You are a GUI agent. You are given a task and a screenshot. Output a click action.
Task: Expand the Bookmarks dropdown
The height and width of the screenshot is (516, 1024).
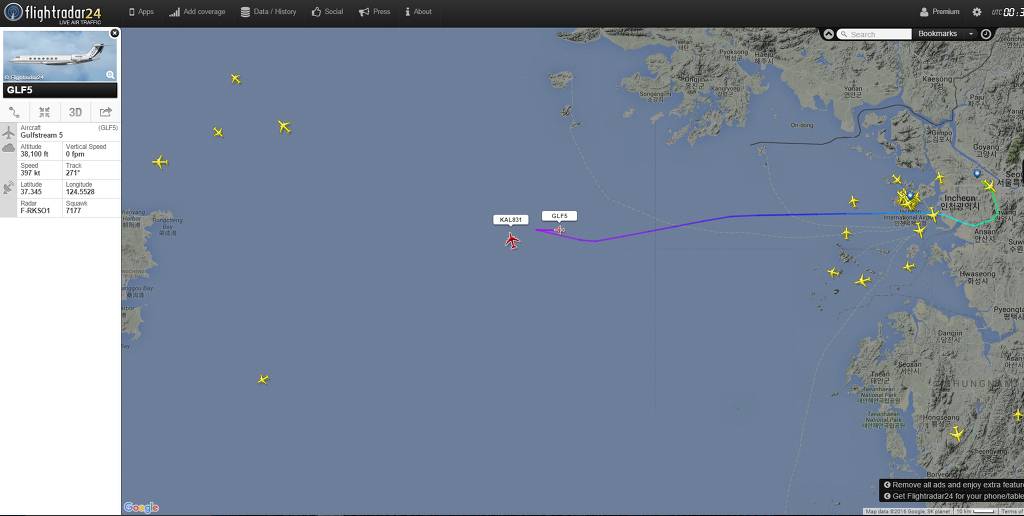click(x=944, y=34)
